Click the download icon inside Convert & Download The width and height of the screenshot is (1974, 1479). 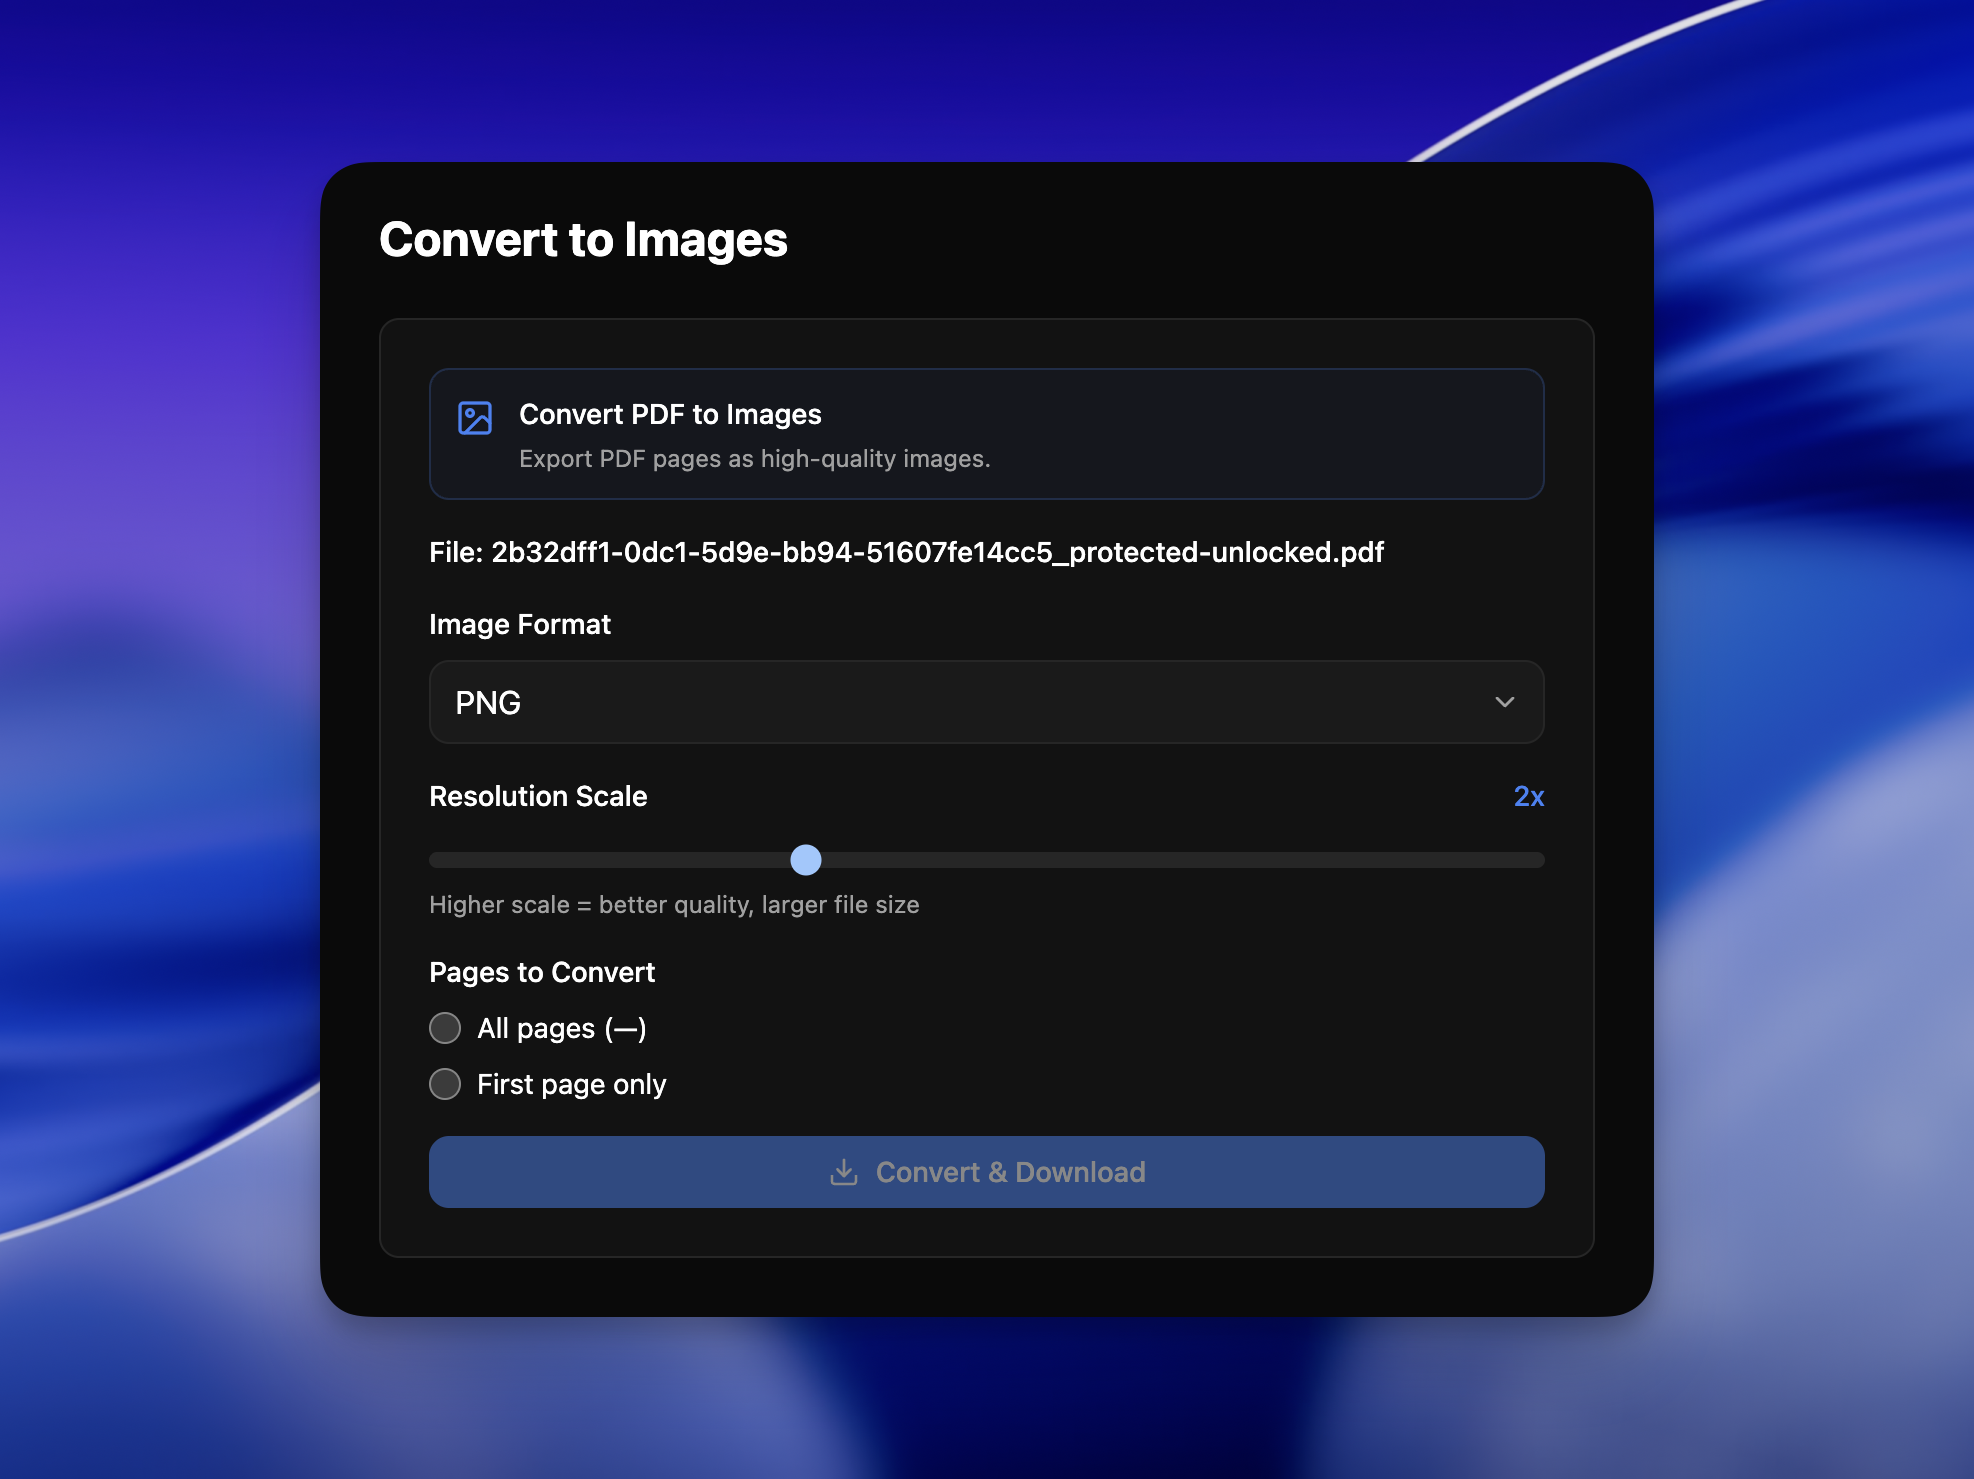(845, 1172)
